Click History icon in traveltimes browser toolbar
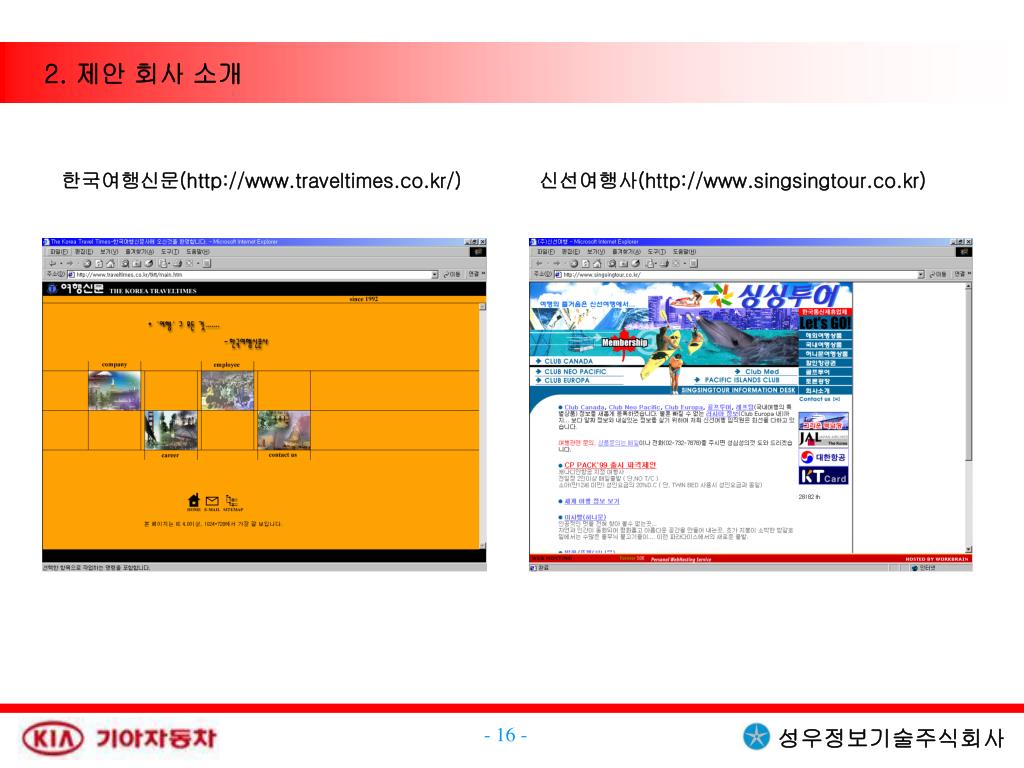Image resolution: width=1024 pixels, height=768 pixels. [149, 264]
